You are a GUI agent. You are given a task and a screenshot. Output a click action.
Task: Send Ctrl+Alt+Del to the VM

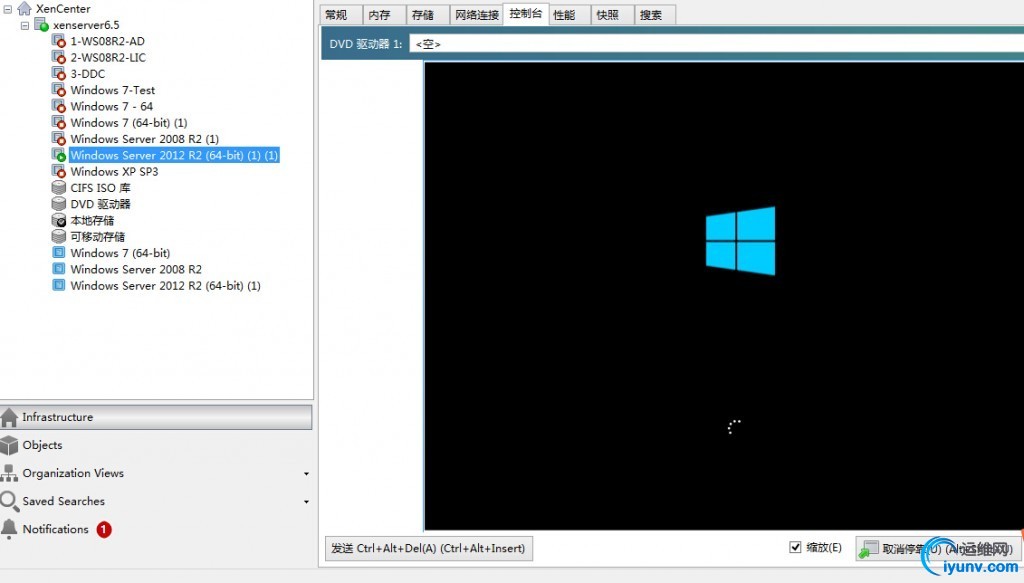pos(429,548)
